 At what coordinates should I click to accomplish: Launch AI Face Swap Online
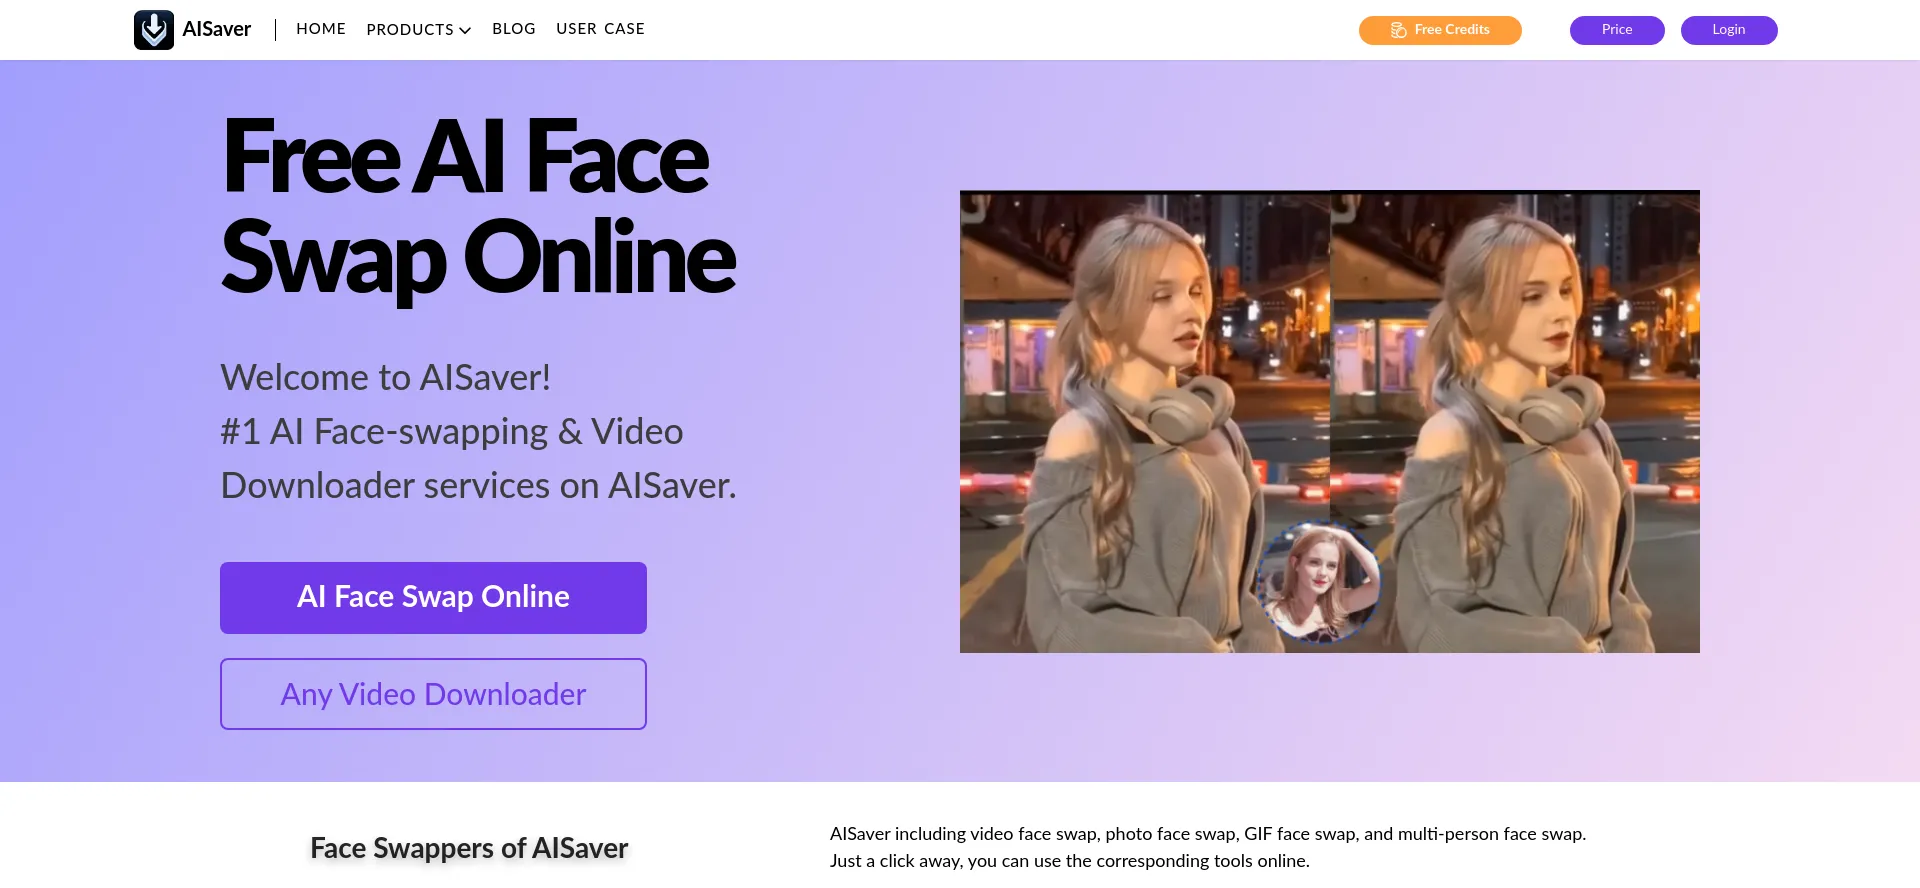(x=433, y=597)
